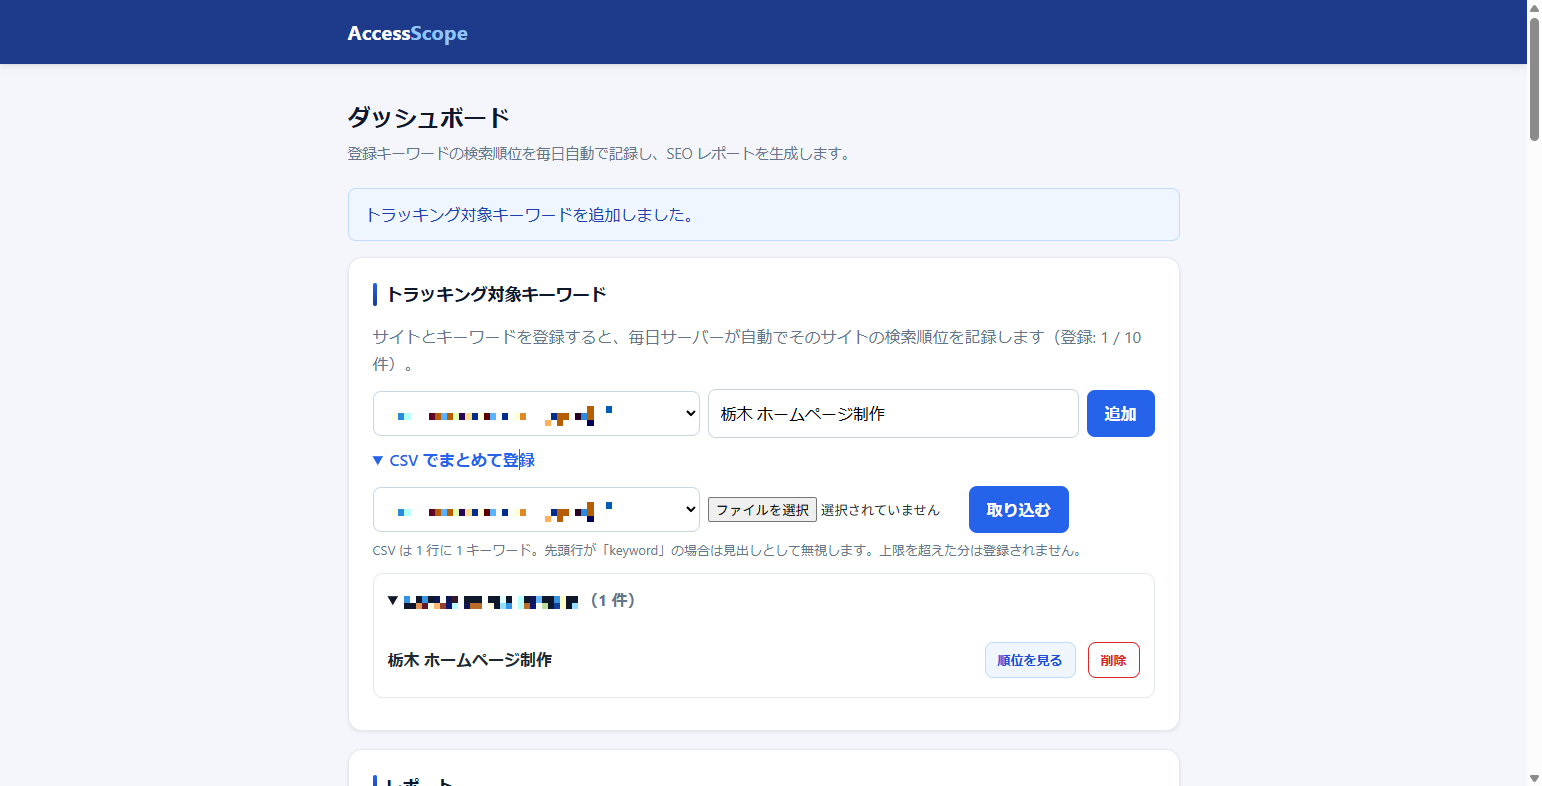This screenshot has height=786, width=1542.
Task: Click the page vertical scrollbar thumb
Action: pos(1534,78)
